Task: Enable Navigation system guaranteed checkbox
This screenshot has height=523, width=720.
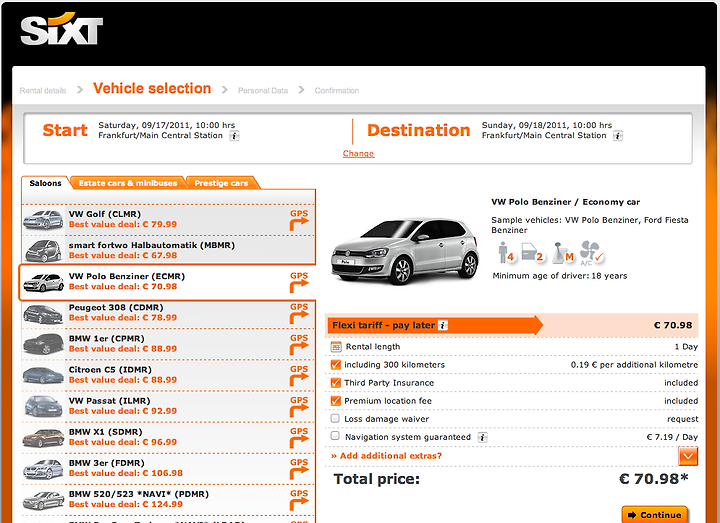Action: click(335, 436)
